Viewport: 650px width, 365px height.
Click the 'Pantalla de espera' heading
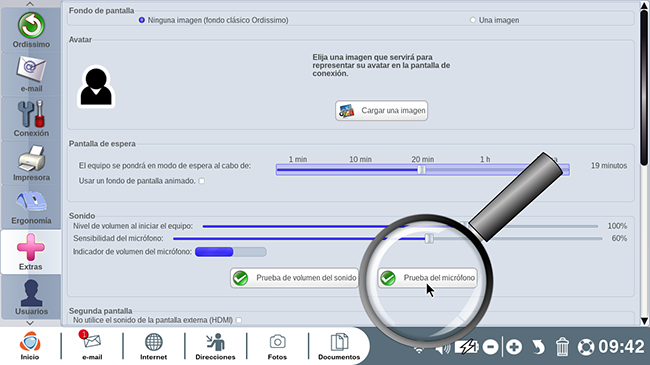[x=102, y=144]
